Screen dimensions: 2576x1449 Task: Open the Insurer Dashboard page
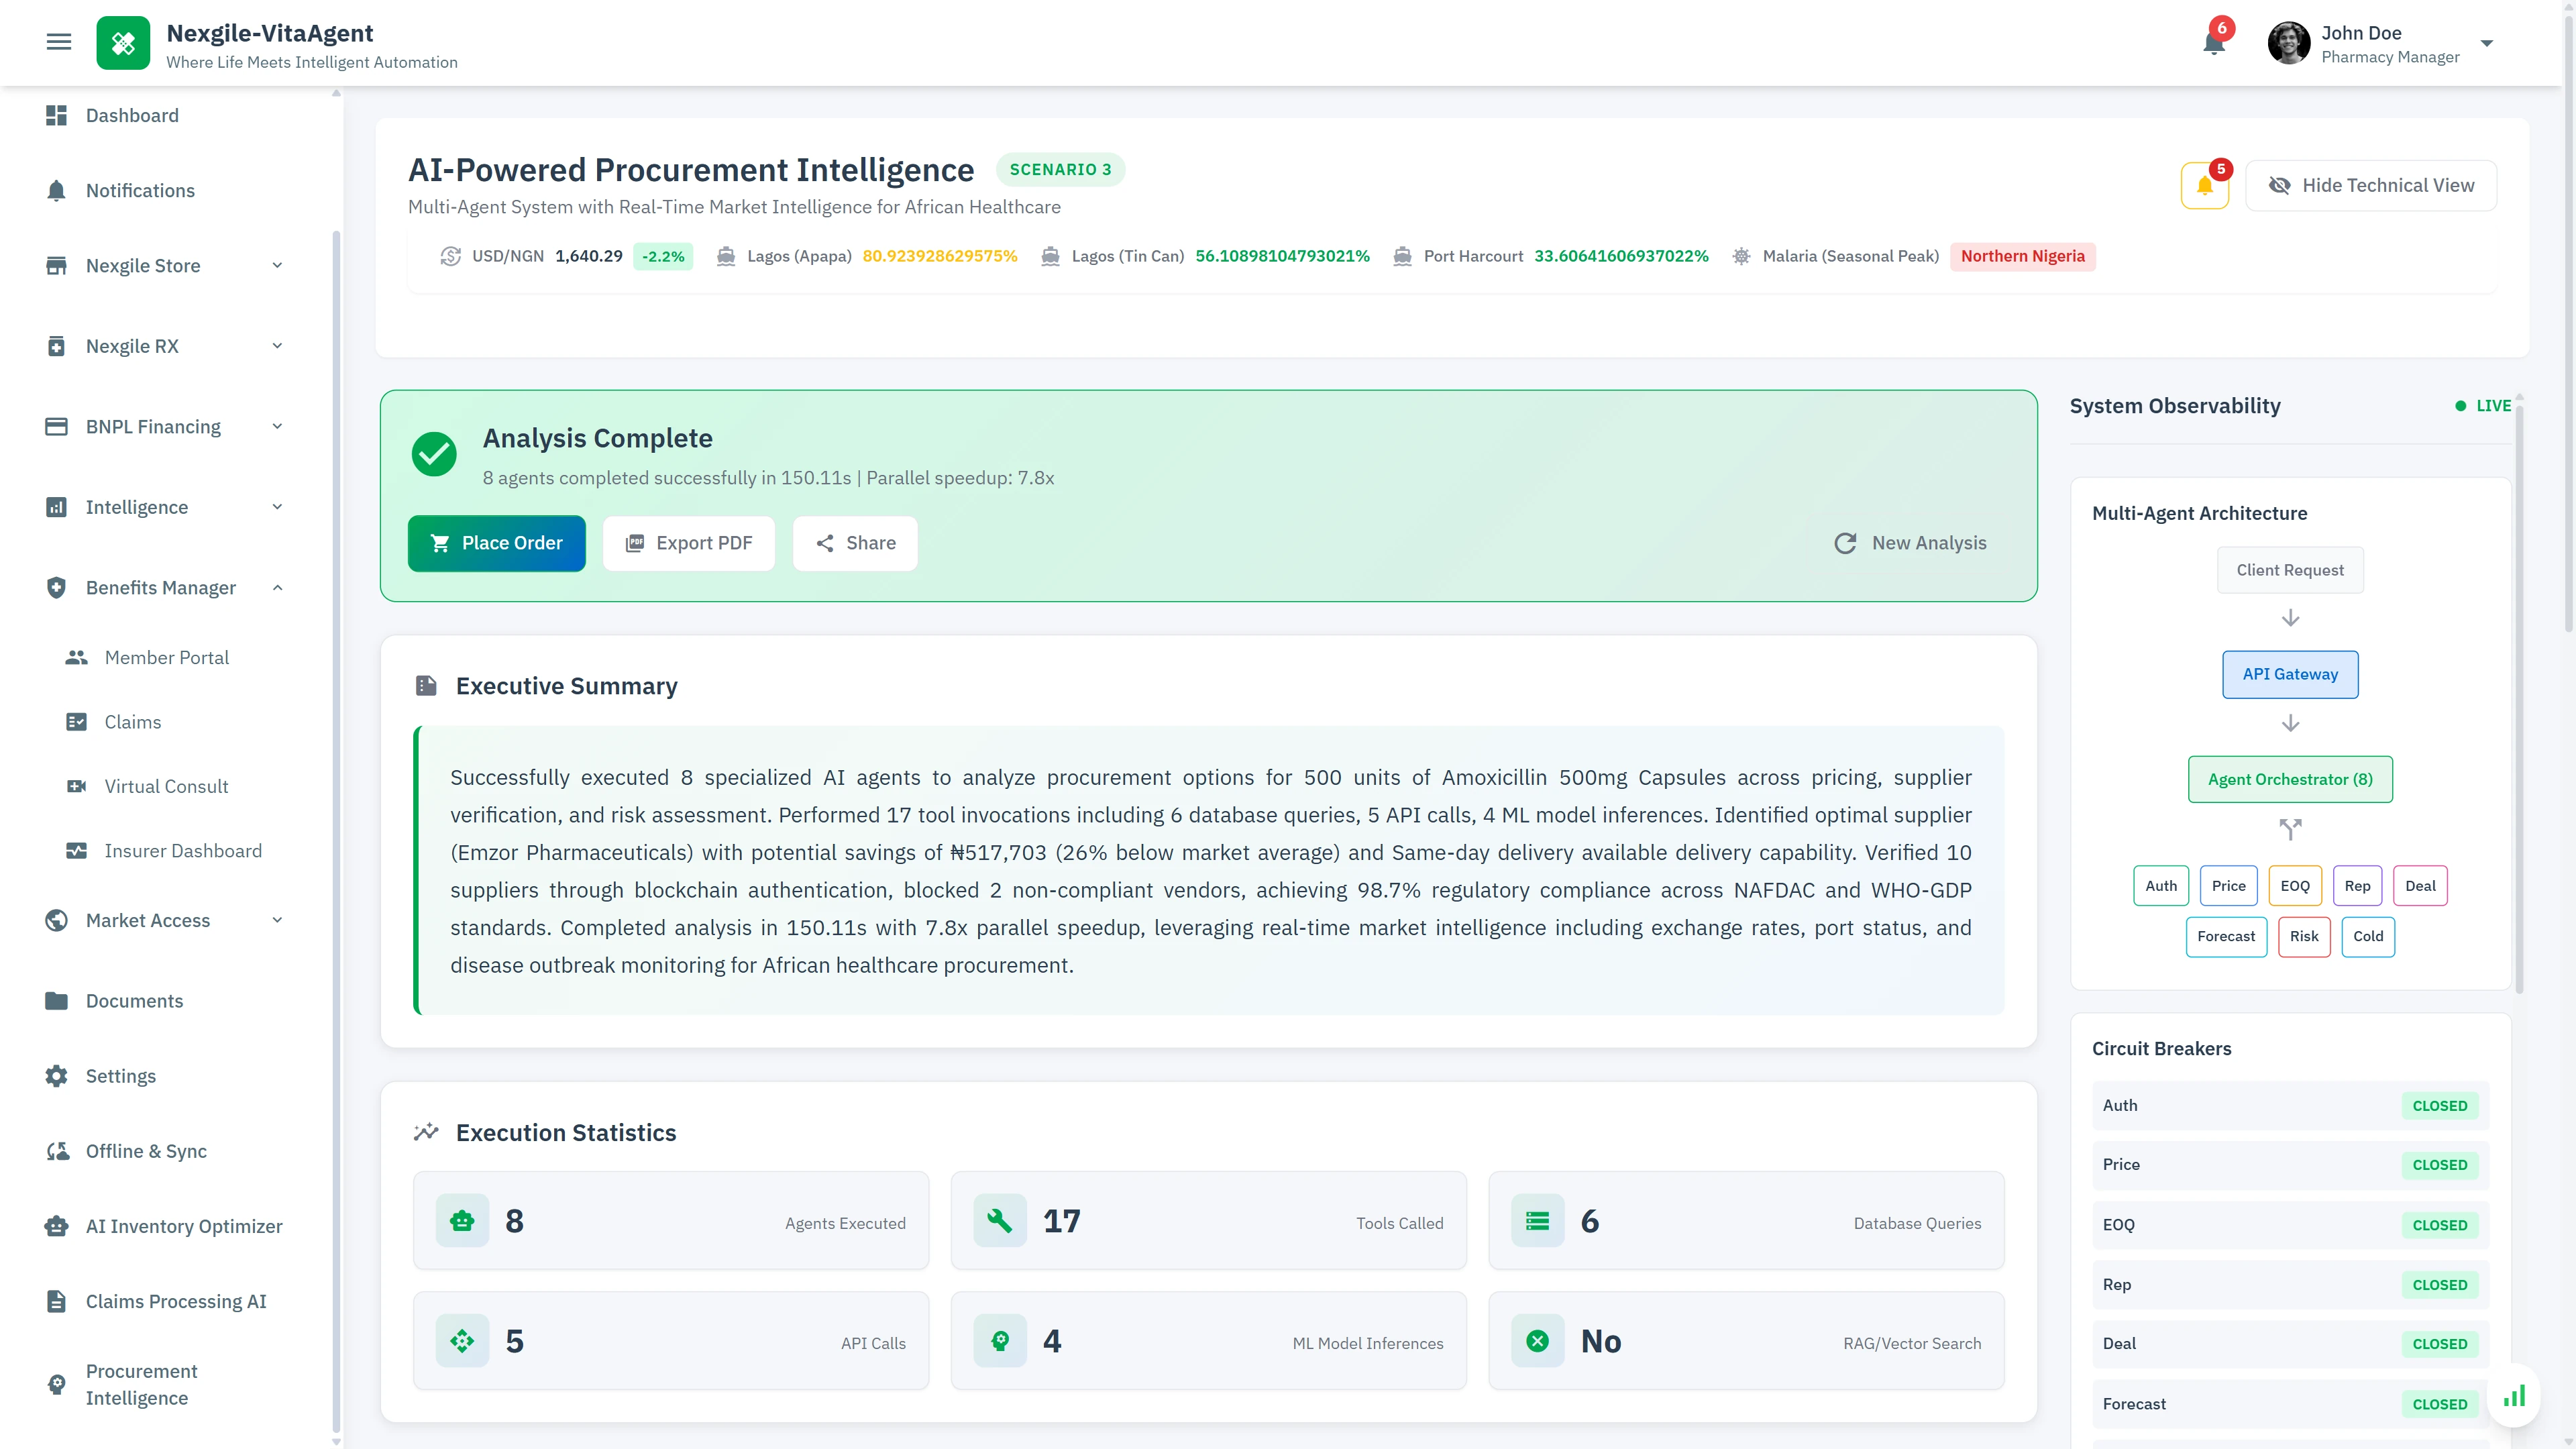[182, 850]
